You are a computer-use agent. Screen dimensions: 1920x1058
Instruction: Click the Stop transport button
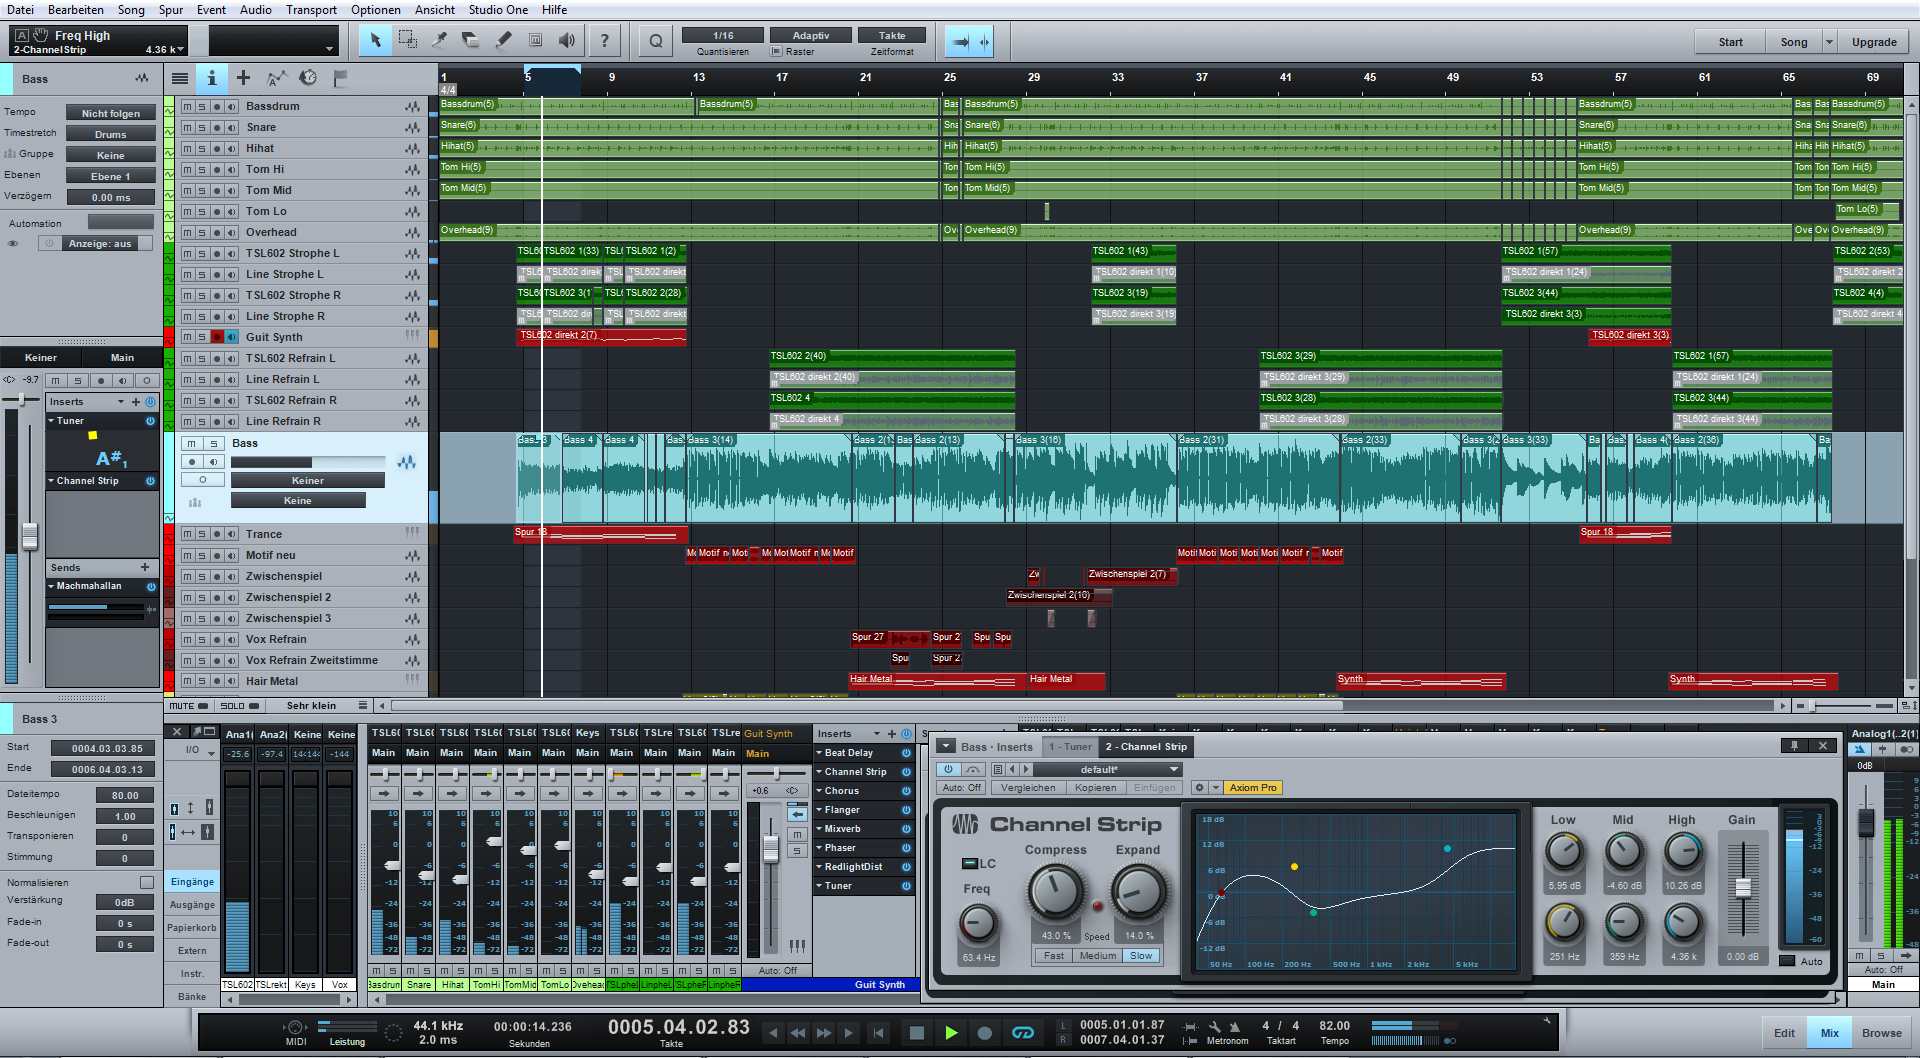tap(916, 1033)
